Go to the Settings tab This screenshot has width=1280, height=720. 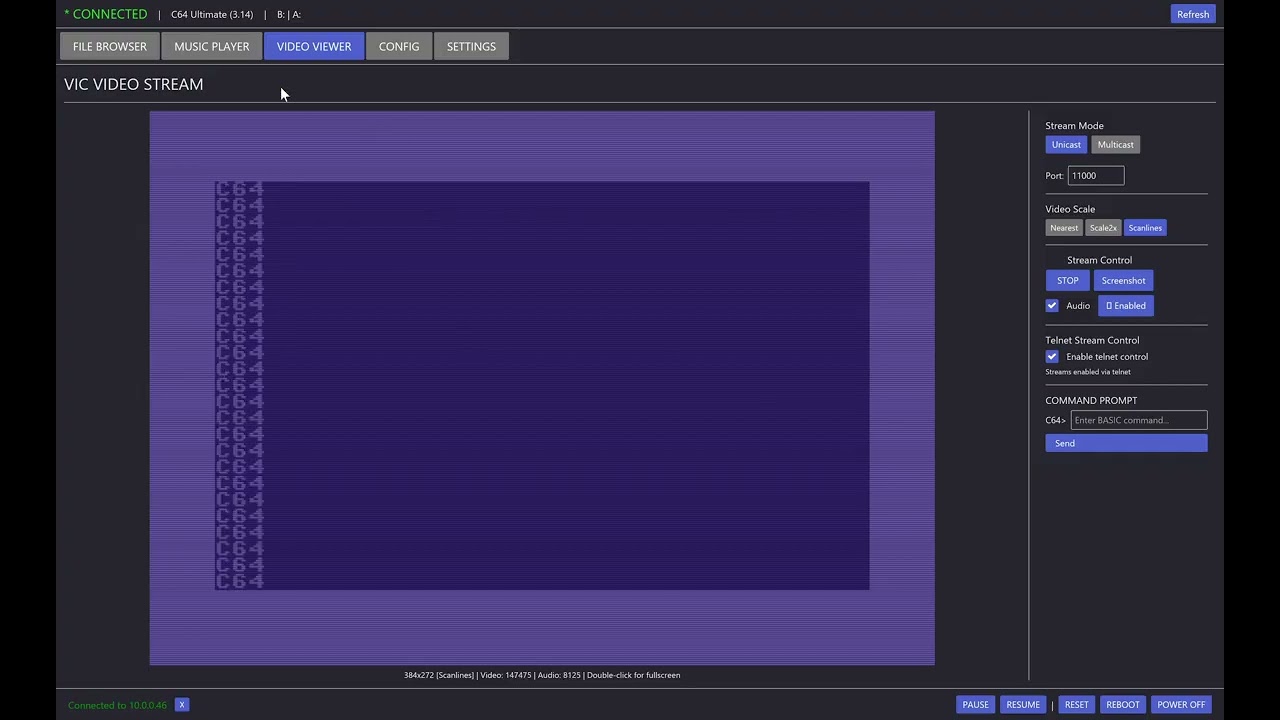point(471,46)
